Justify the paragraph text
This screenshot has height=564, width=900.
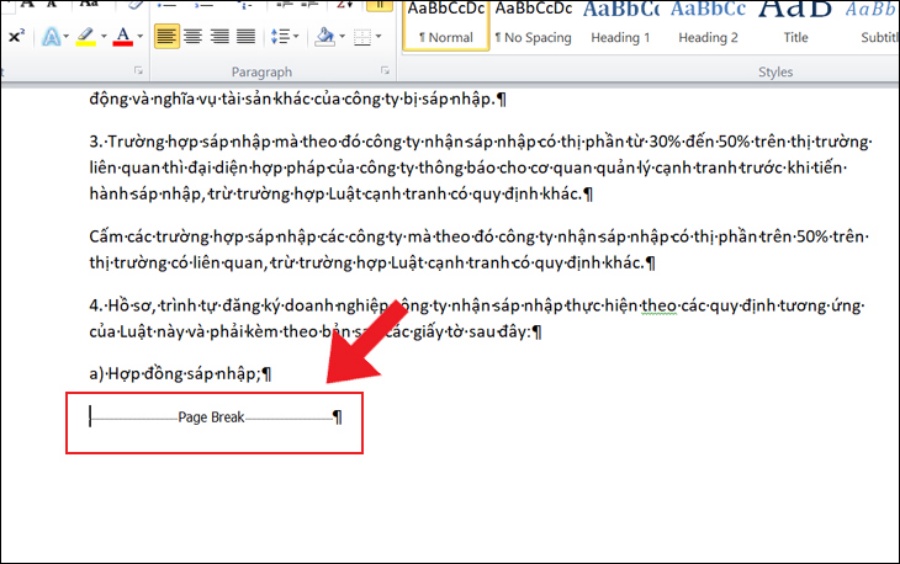coord(245,37)
